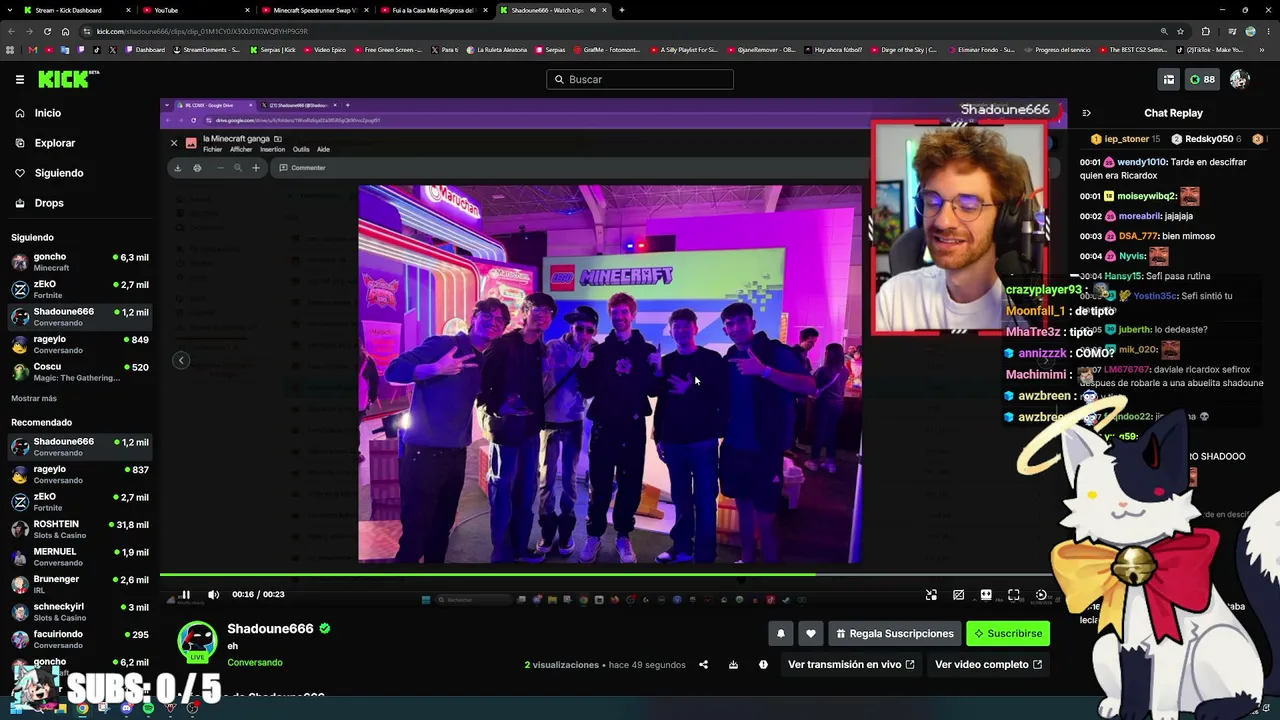The height and width of the screenshot is (720, 1280).
Task: Toggle notifications bell for Shadoune666
Action: pos(781,633)
